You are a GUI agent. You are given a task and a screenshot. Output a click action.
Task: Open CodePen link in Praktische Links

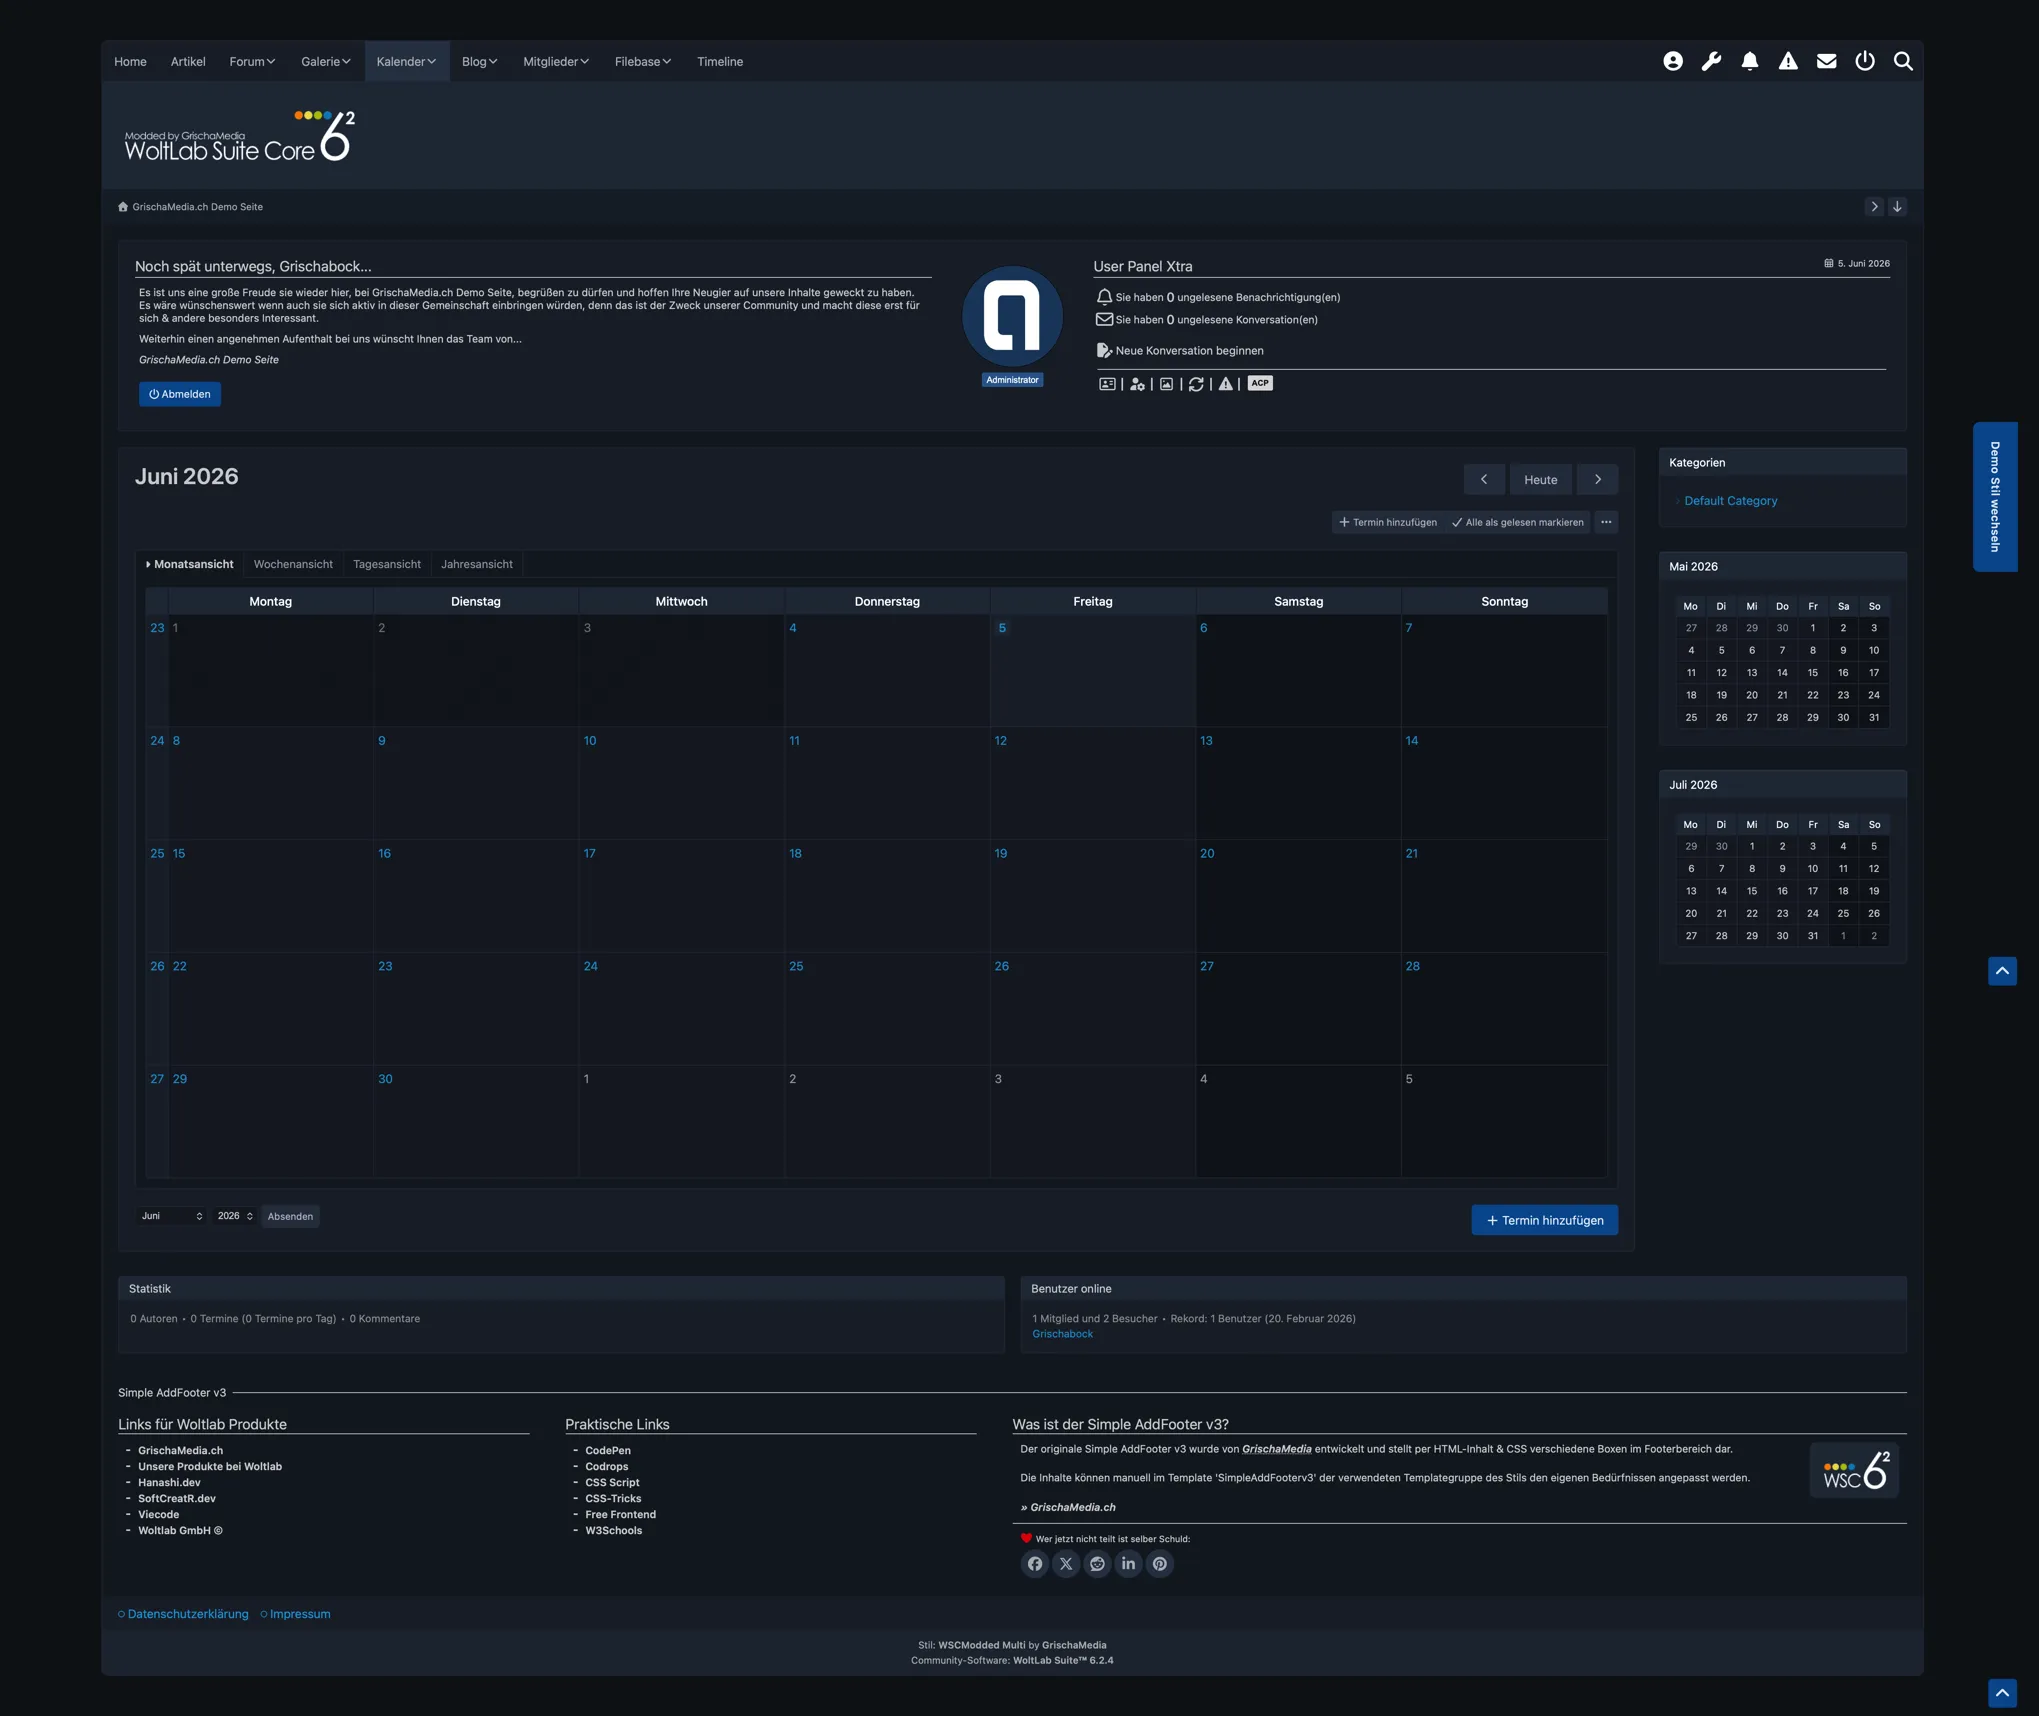(x=608, y=1451)
